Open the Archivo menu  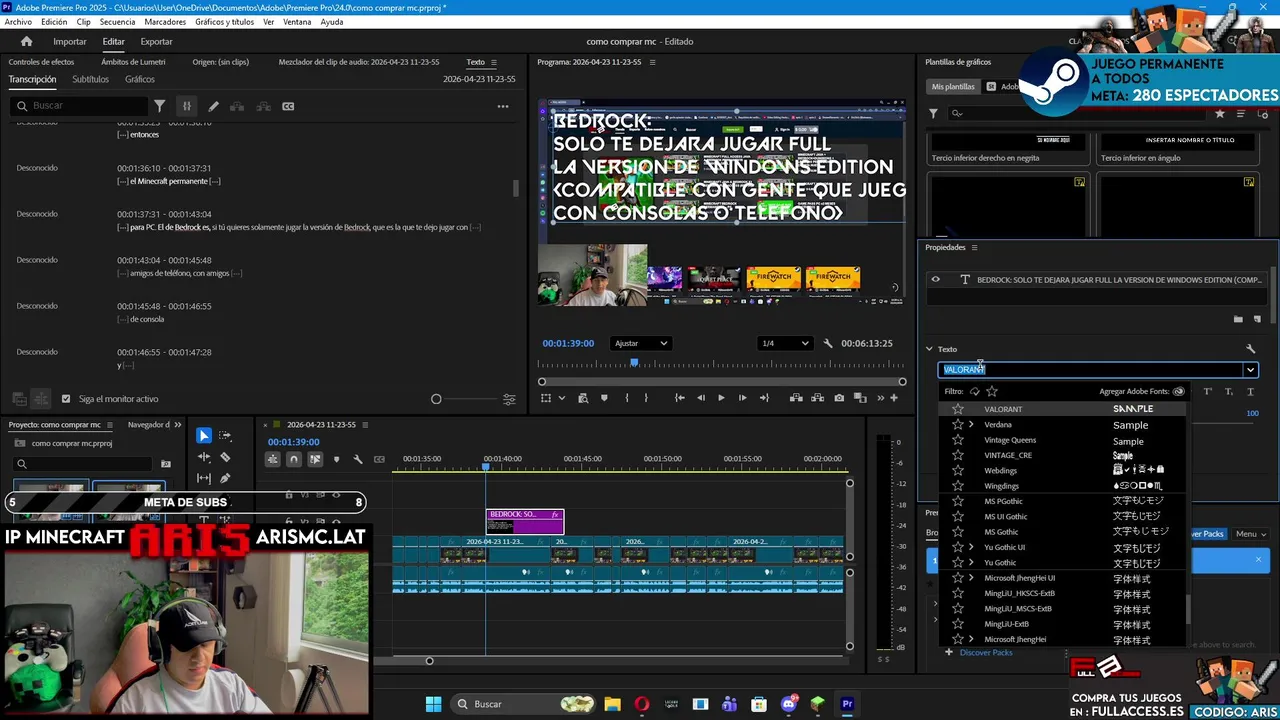(x=18, y=22)
